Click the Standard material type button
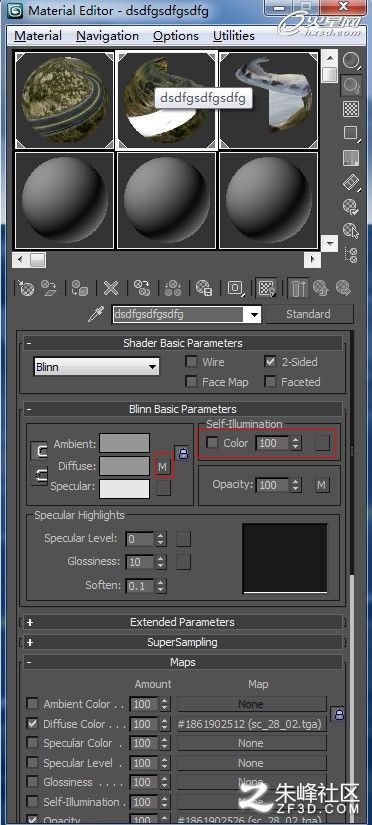372x825 pixels. pos(308,314)
